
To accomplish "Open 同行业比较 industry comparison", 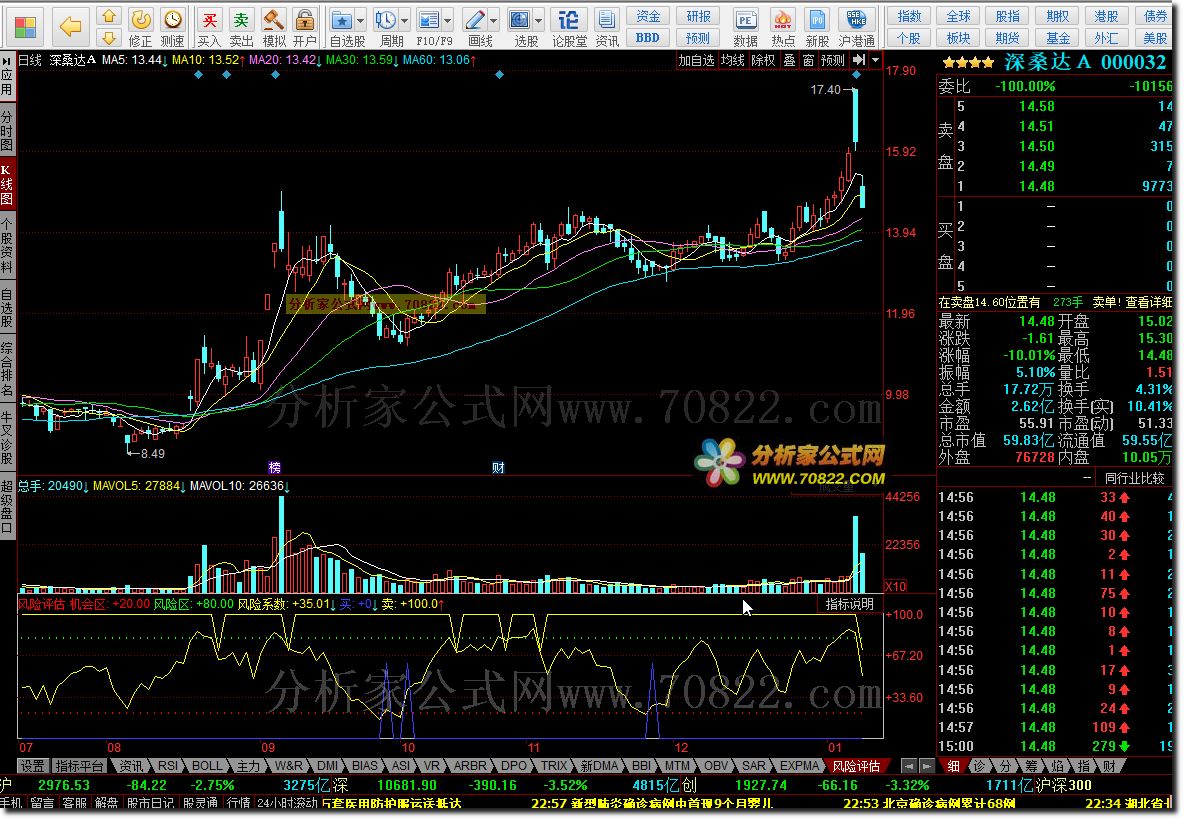I will pos(1135,479).
